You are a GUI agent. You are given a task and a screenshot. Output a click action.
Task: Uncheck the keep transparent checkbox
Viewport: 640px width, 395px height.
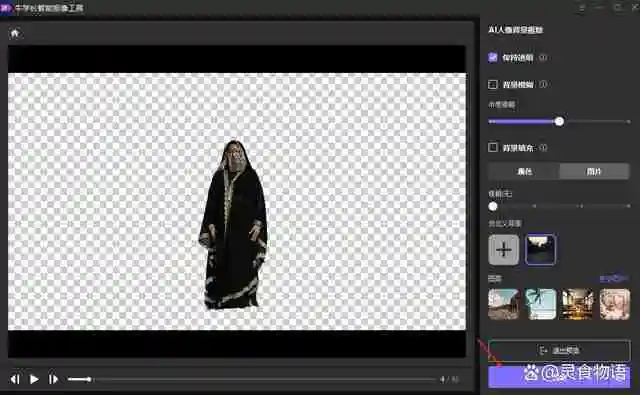[x=493, y=58]
